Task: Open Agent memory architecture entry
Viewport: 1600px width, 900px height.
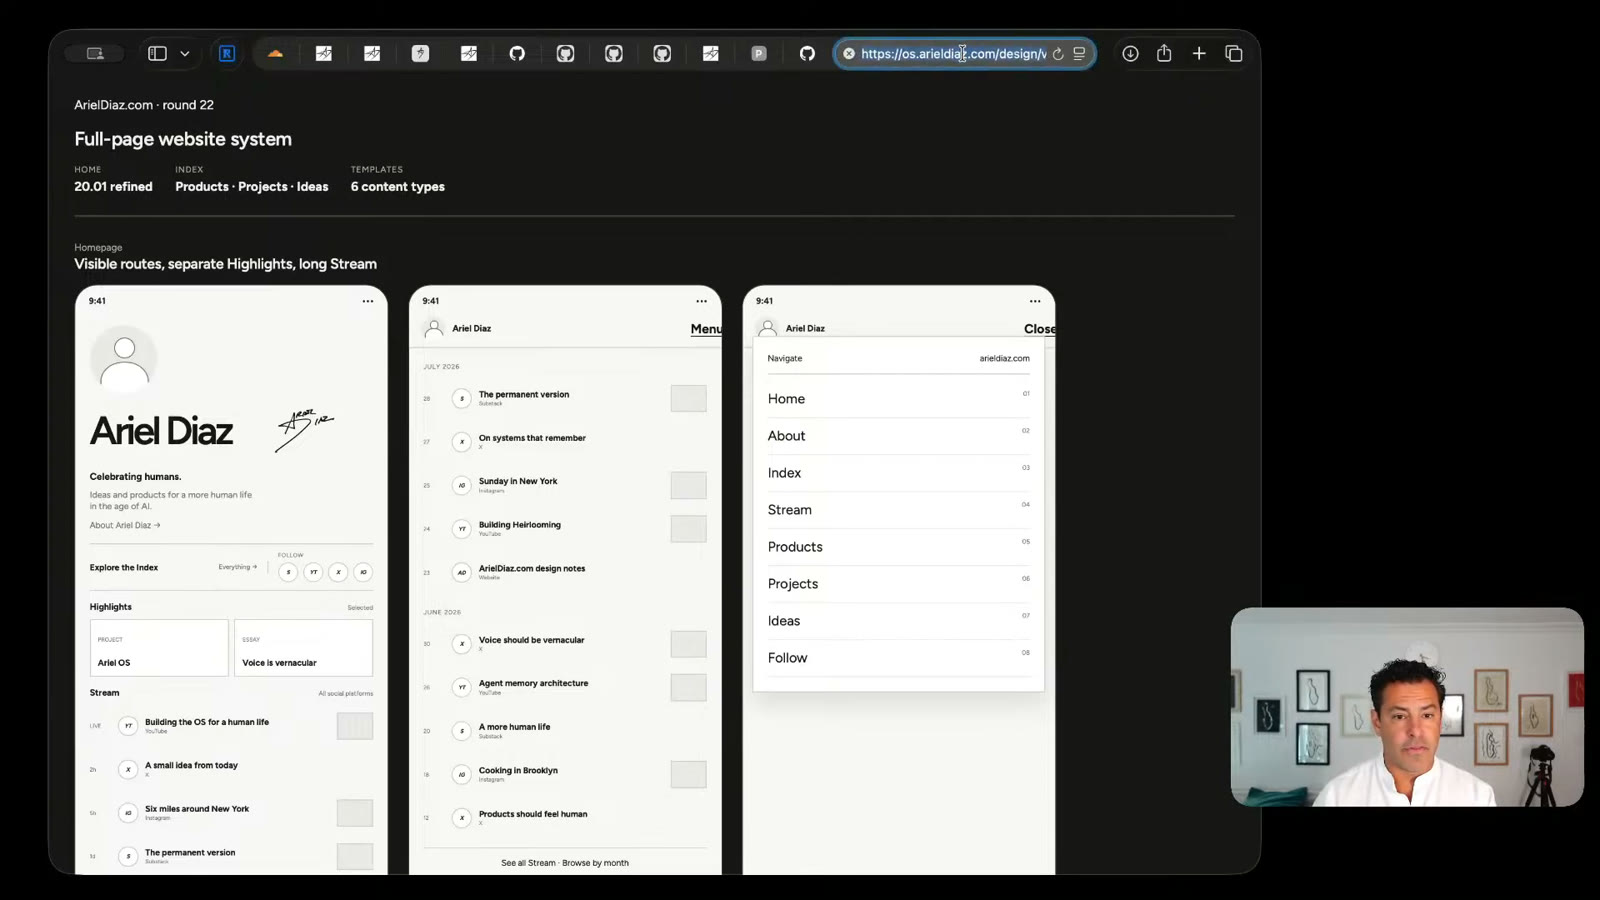Action: [533, 683]
